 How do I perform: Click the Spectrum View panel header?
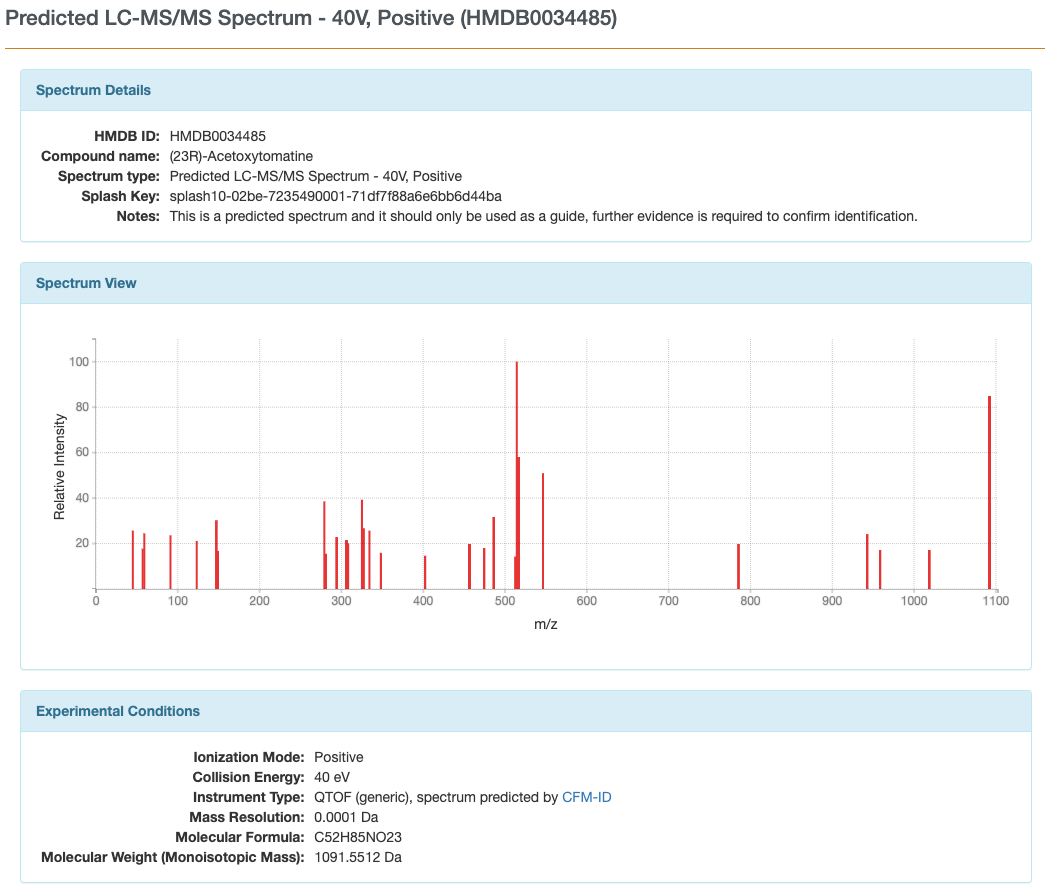pos(86,283)
